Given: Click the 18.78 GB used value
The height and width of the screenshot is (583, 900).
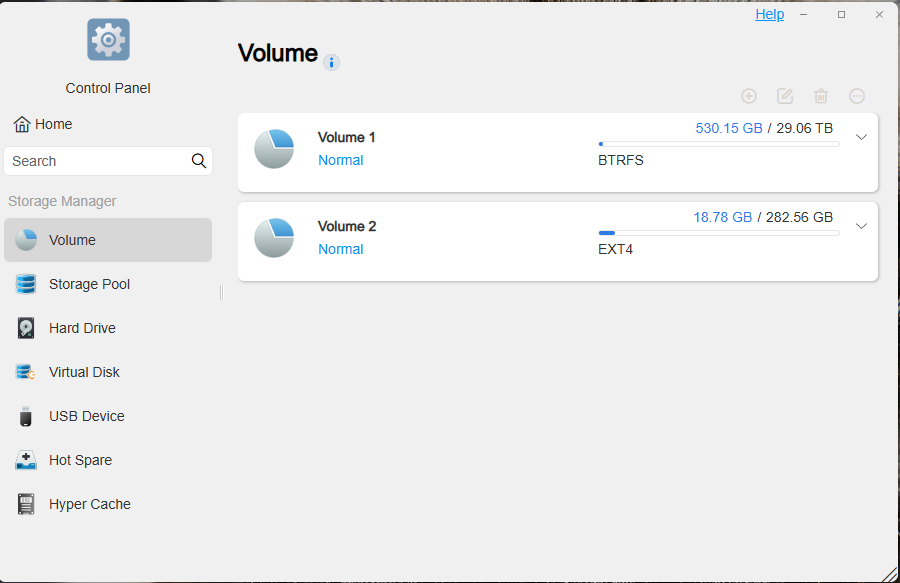Looking at the screenshot, I should [x=722, y=217].
